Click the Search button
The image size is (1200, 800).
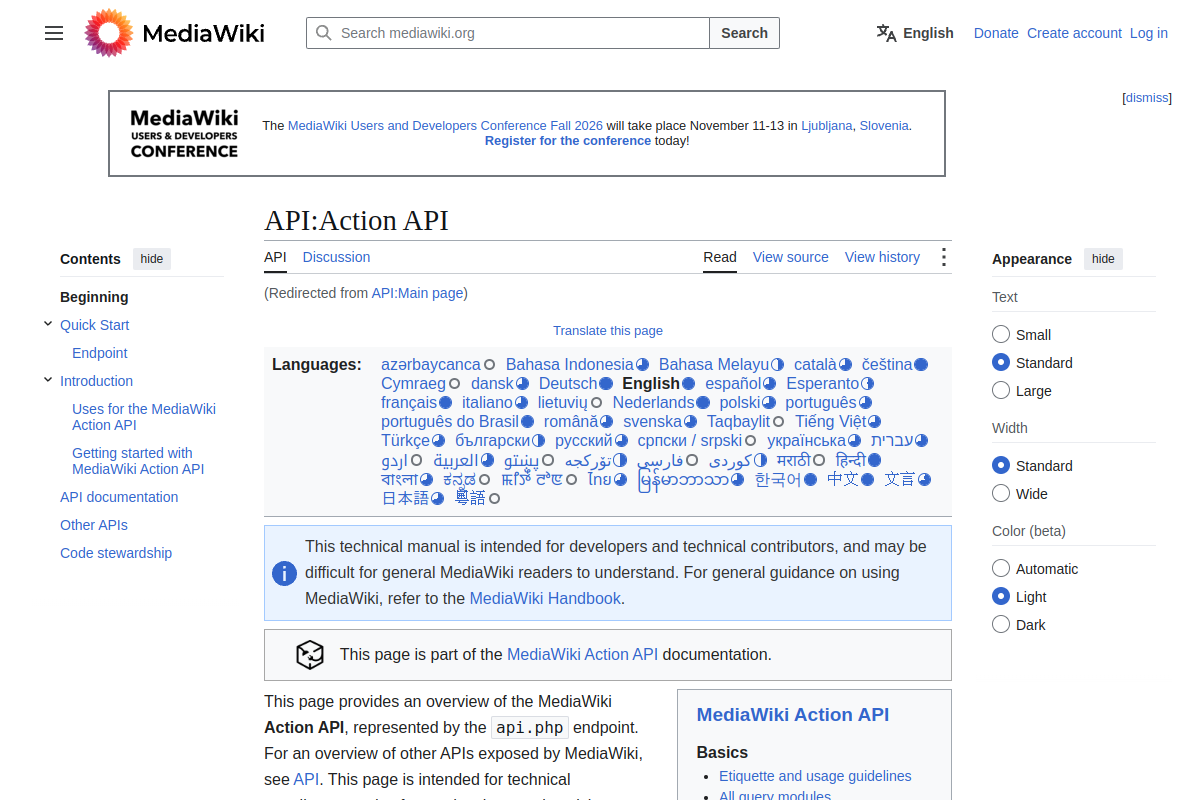pyautogui.click(x=744, y=33)
